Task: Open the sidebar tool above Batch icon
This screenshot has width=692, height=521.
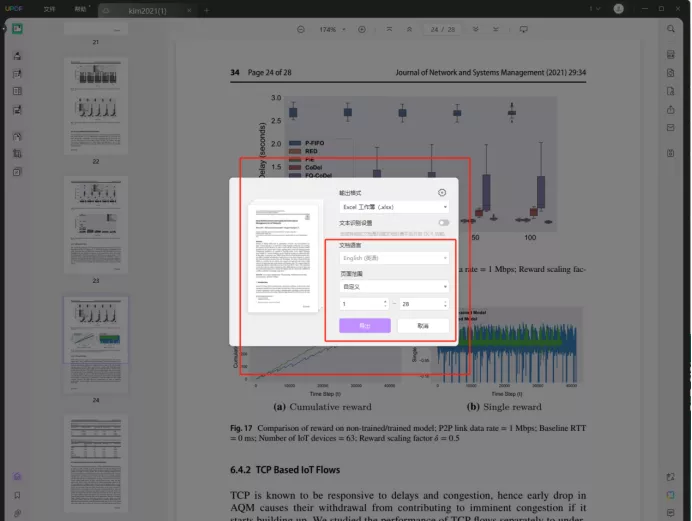Action: [17, 154]
